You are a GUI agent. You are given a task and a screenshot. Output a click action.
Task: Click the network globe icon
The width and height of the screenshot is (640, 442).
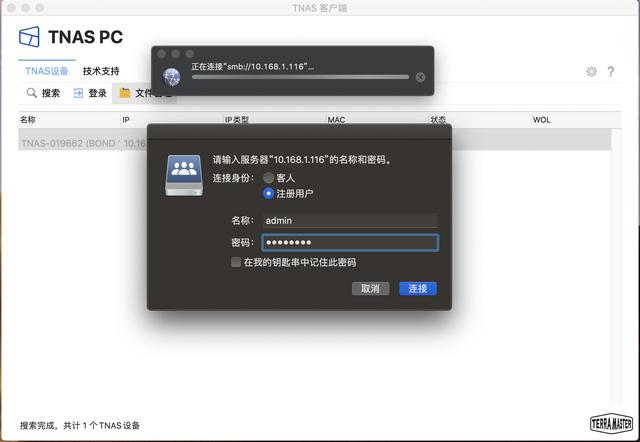click(x=172, y=76)
